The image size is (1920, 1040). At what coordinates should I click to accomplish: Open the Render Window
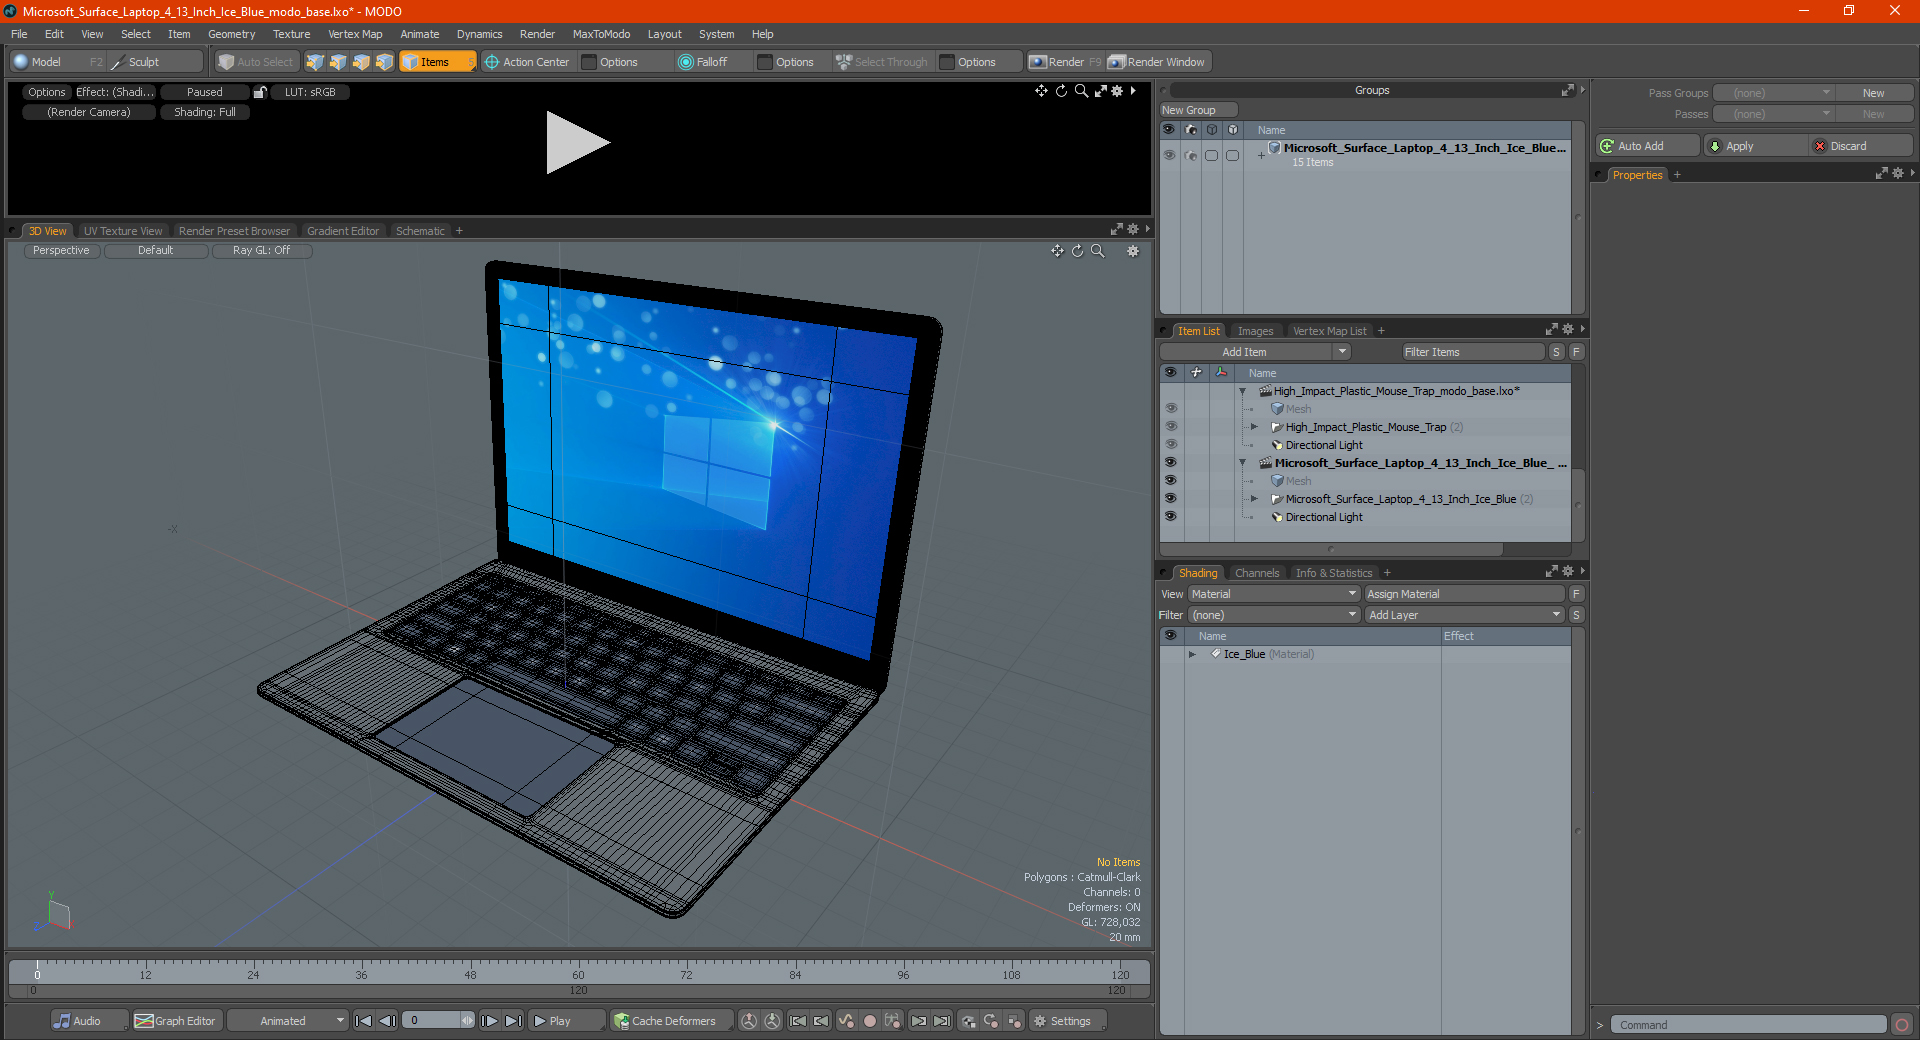(1158, 62)
